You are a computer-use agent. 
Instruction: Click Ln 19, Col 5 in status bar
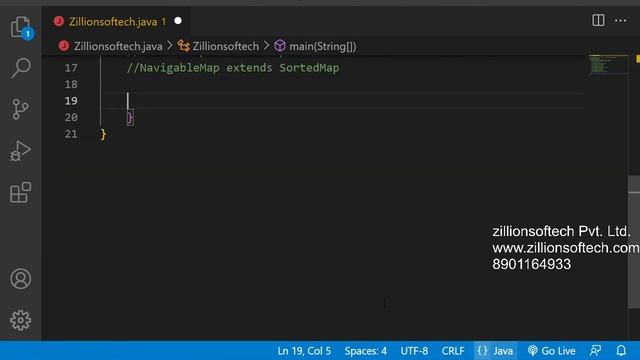pos(304,351)
